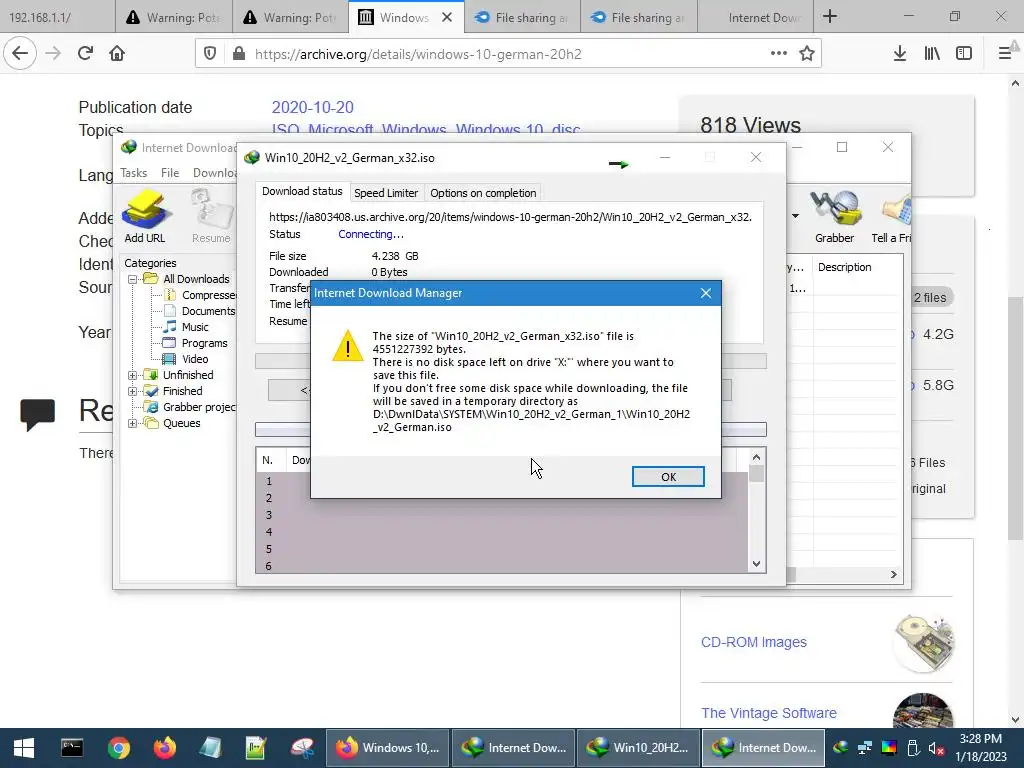
Task: Click the Resume toolbar icon
Action: (x=210, y=216)
